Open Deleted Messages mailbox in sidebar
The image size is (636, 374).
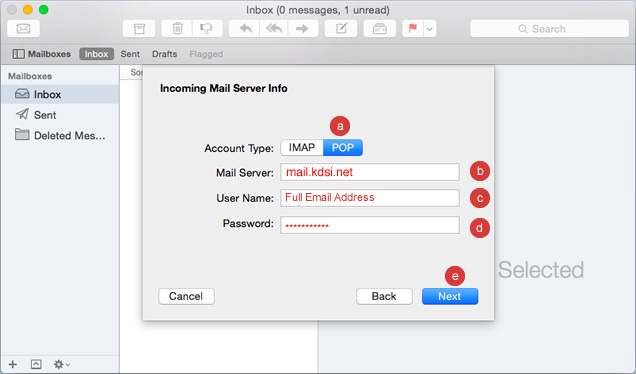click(x=60, y=135)
